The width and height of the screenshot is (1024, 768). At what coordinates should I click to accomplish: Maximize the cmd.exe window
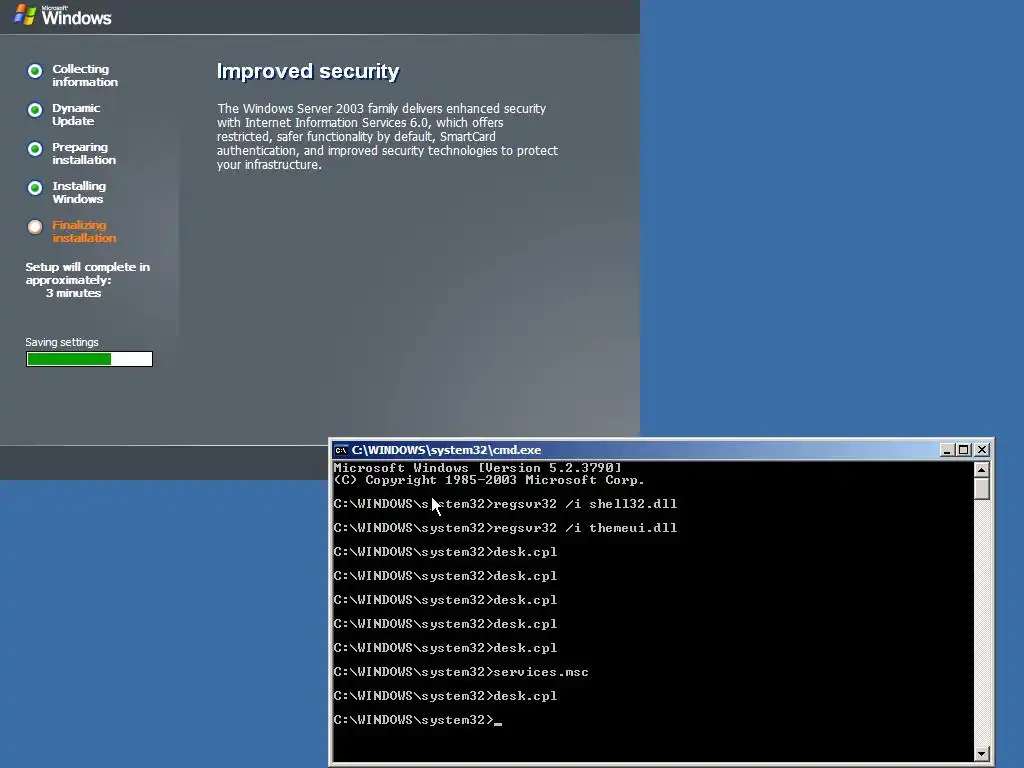pos(964,449)
